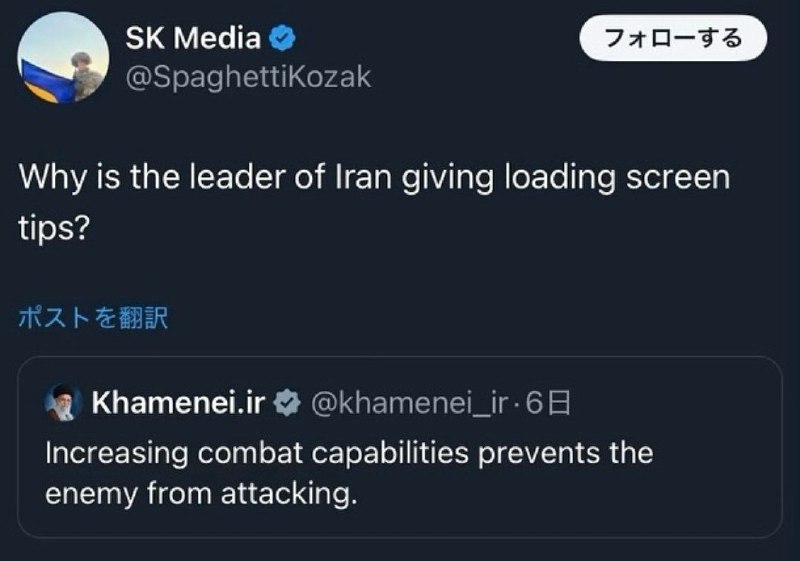Viewport: 800px width, 561px height.
Task: Open Khamenei.ir's small avatar in quoted post
Action: coord(64,402)
